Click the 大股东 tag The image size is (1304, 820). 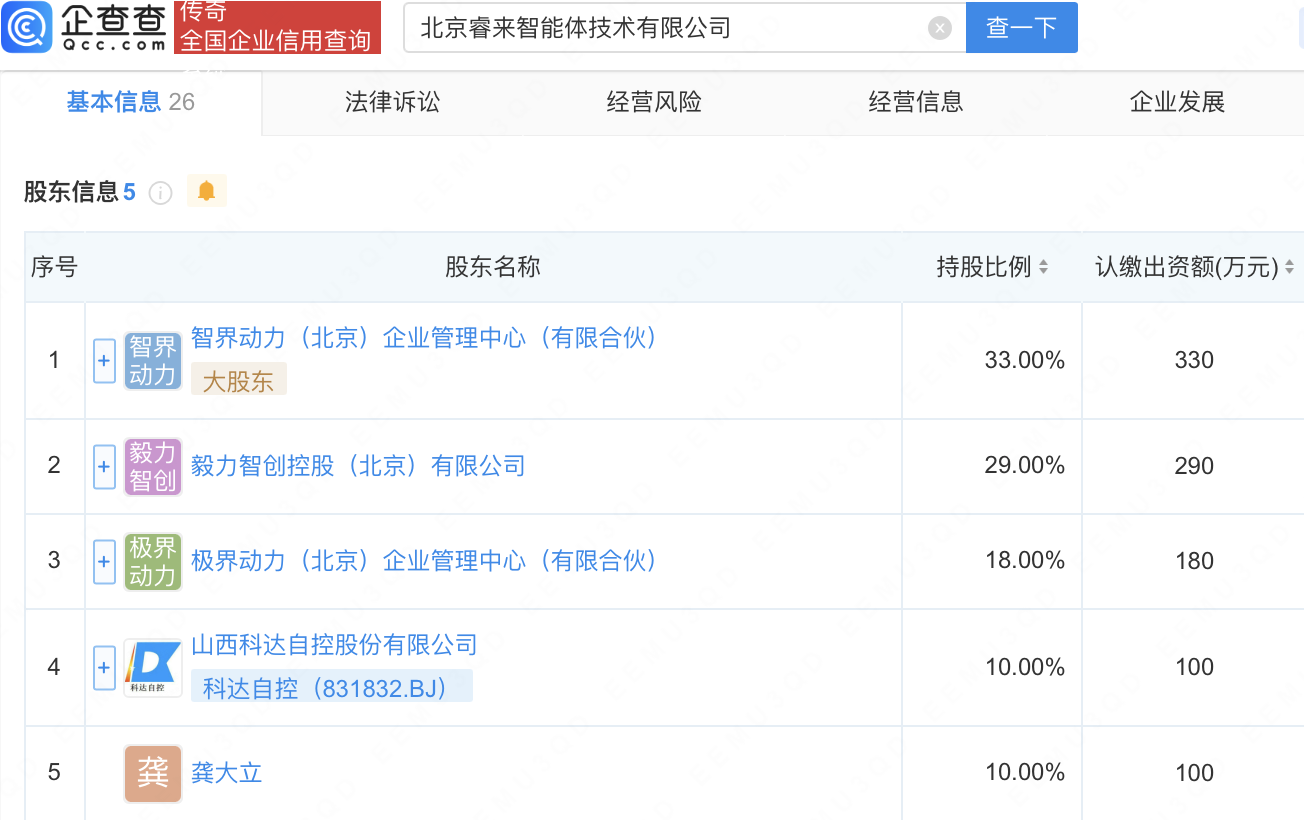pos(238,379)
